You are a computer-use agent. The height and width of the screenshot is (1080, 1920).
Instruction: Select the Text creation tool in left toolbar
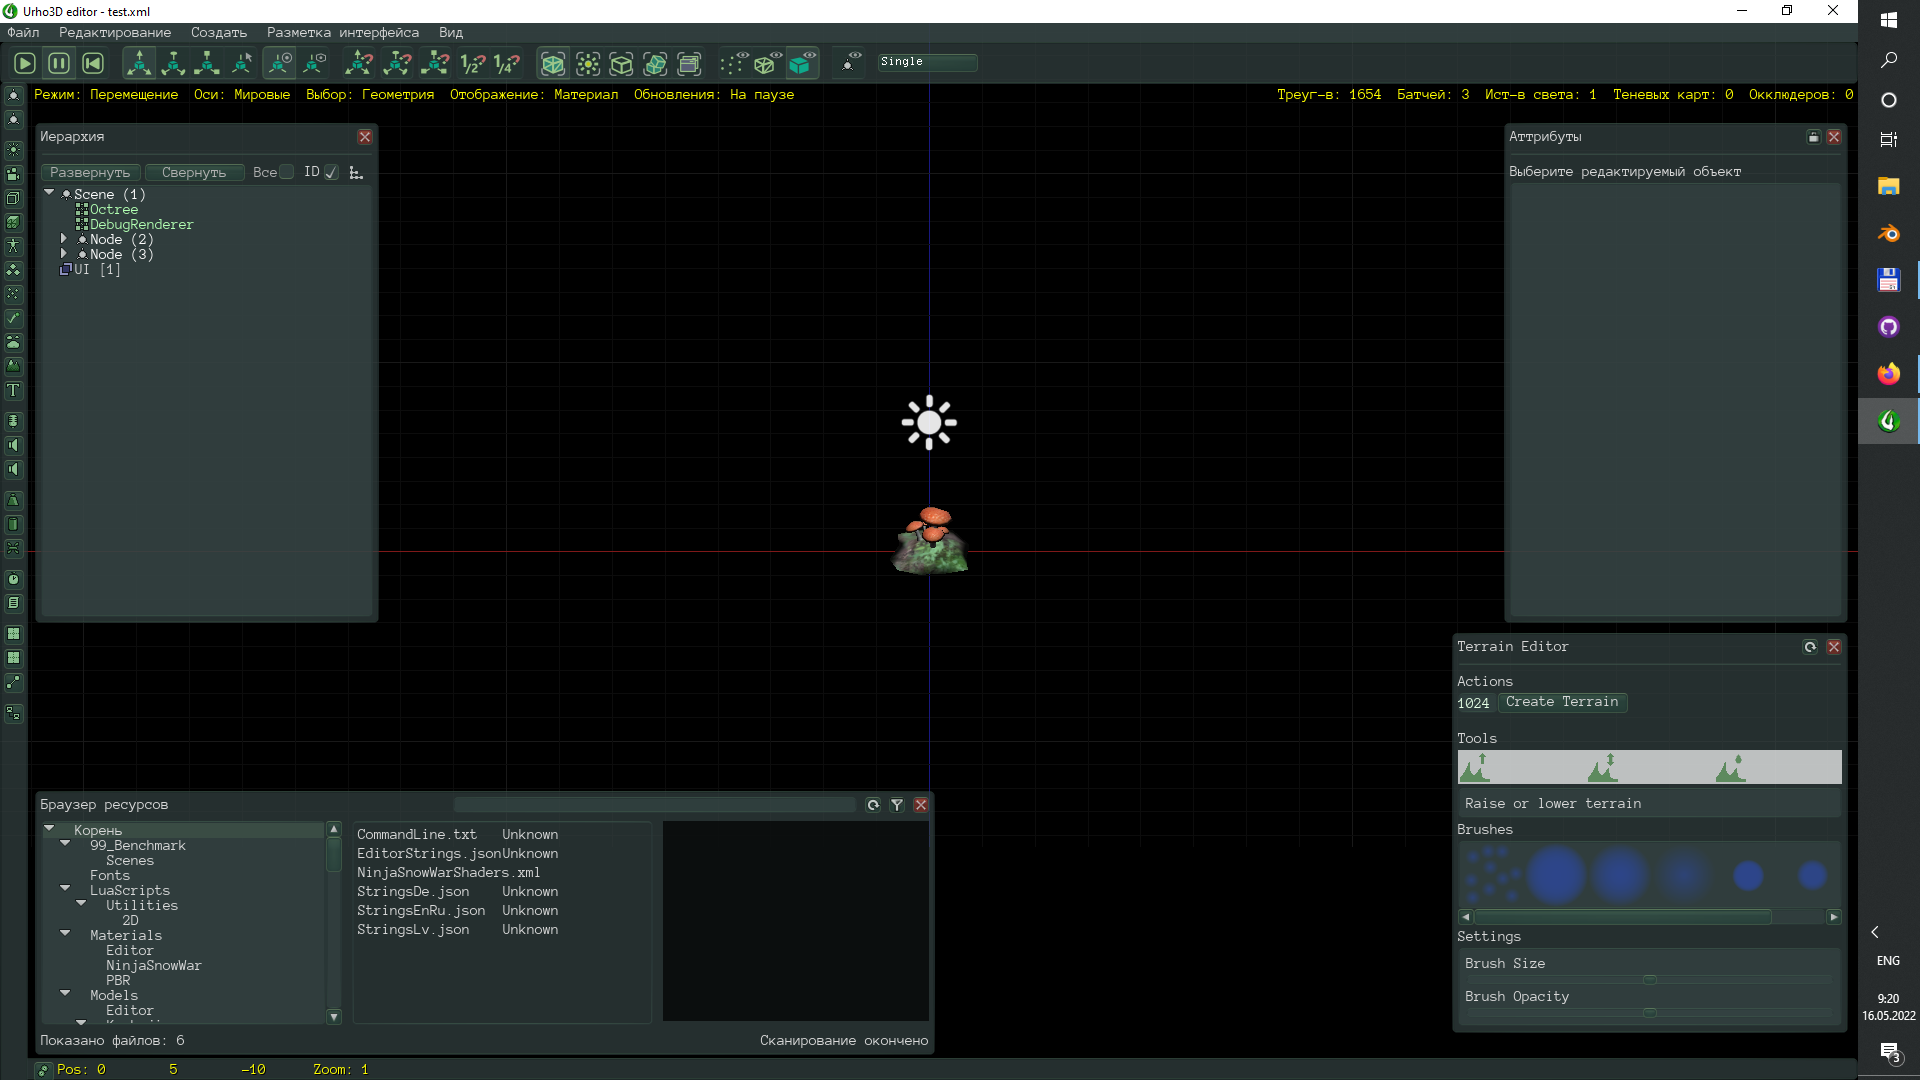coord(13,390)
